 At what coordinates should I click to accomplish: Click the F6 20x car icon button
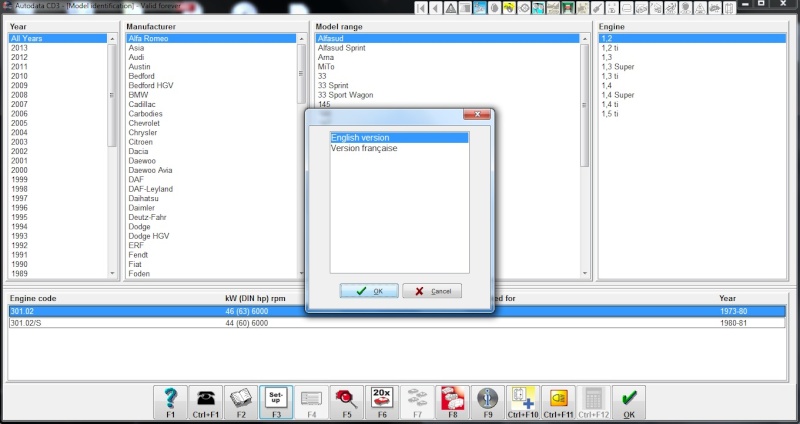[x=382, y=403]
